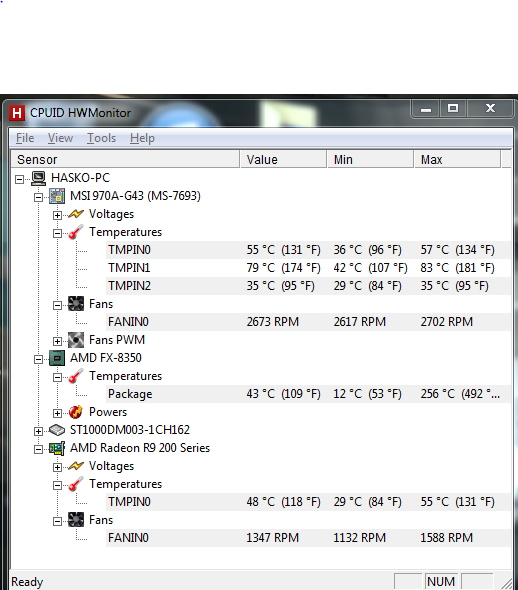The height and width of the screenshot is (590, 518).
Task: Click the Temperatures thermometer icon under AMD FX-8350
Action: click(76, 376)
